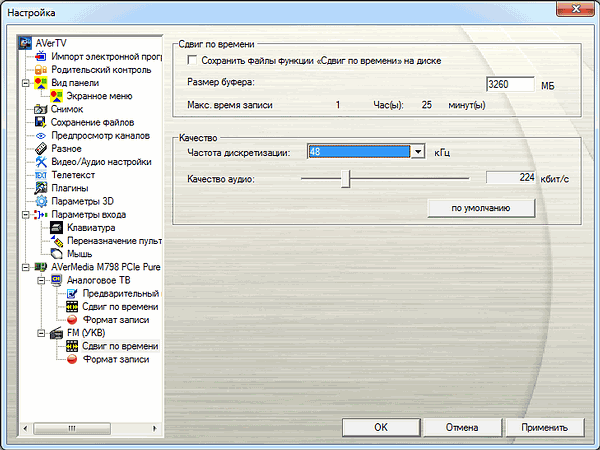Enable saving time shift files on disk
The image size is (600, 450).
point(192,60)
